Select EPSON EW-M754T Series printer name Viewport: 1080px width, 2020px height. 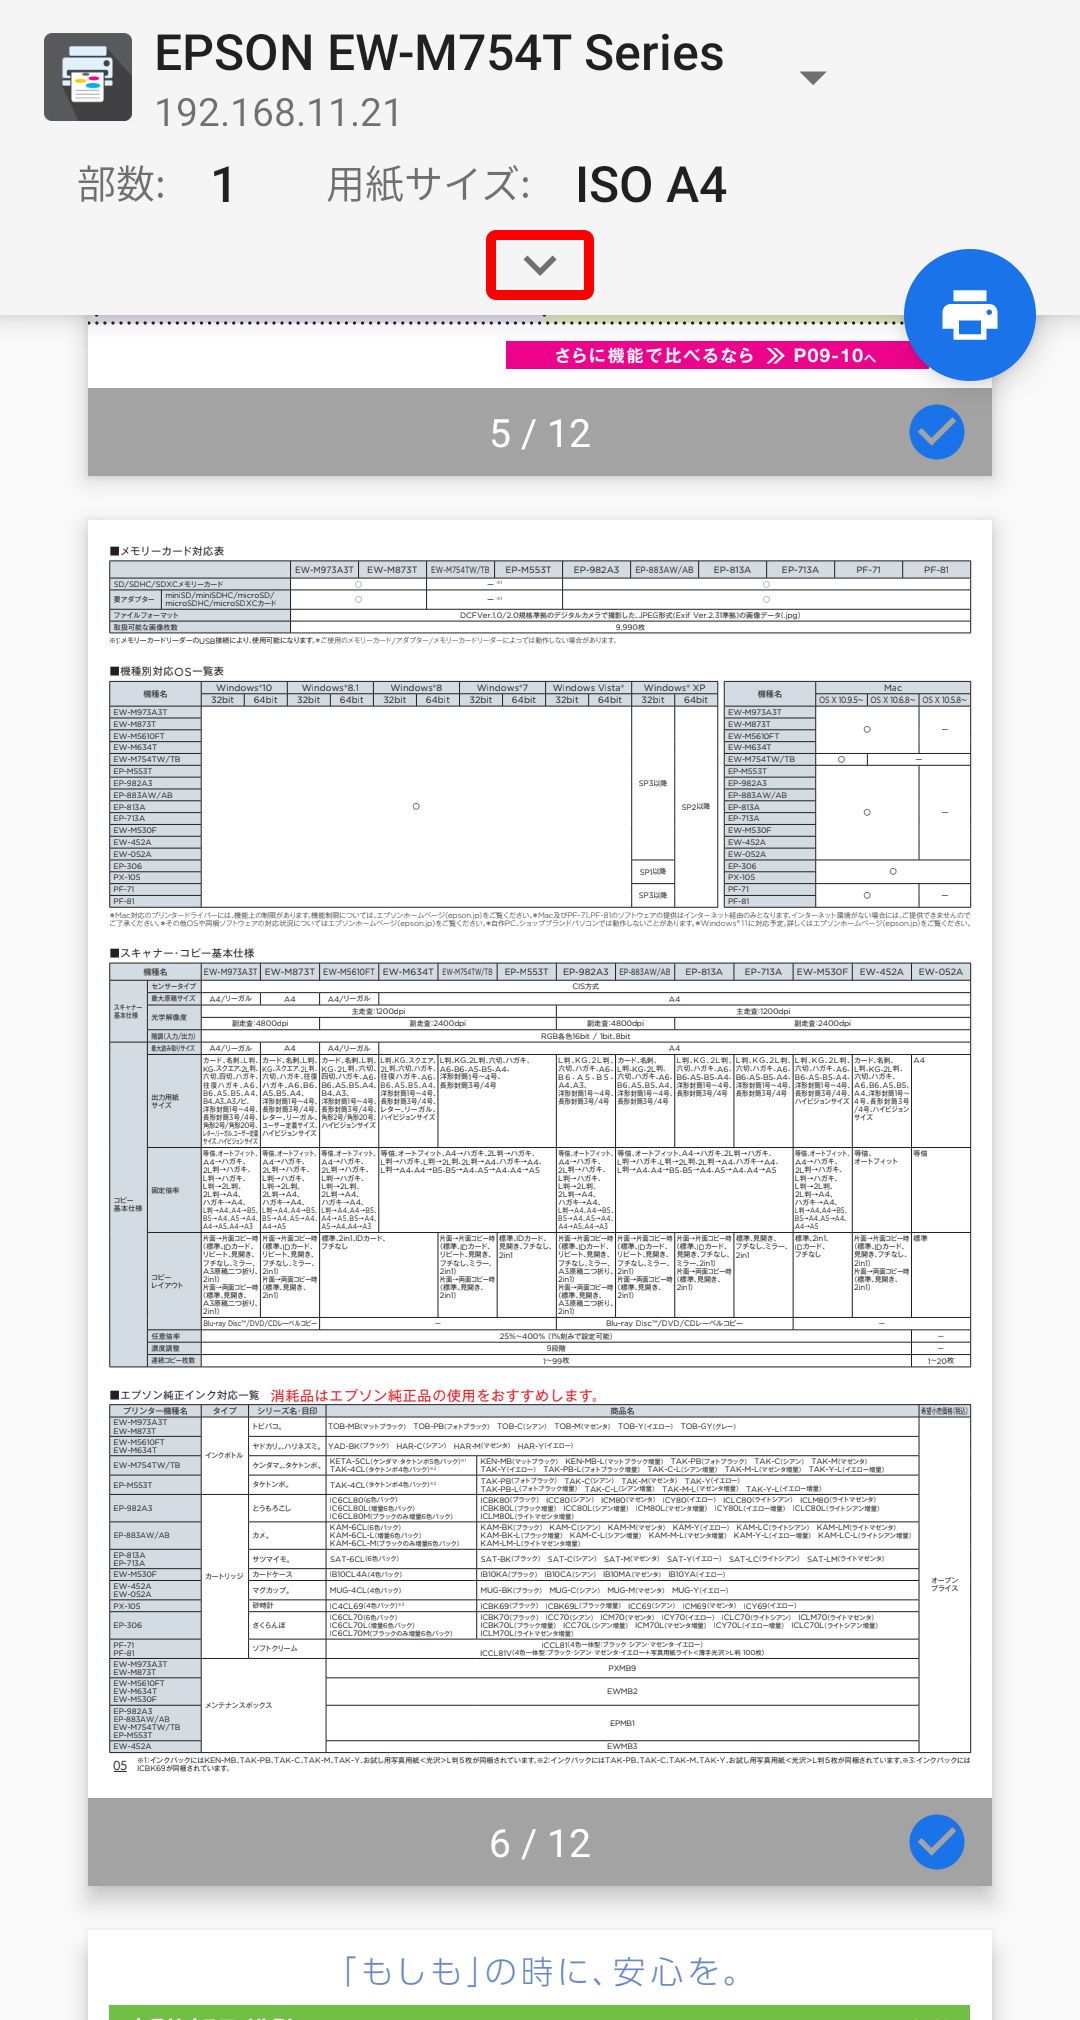pyautogui.click(x=439, y=54)
